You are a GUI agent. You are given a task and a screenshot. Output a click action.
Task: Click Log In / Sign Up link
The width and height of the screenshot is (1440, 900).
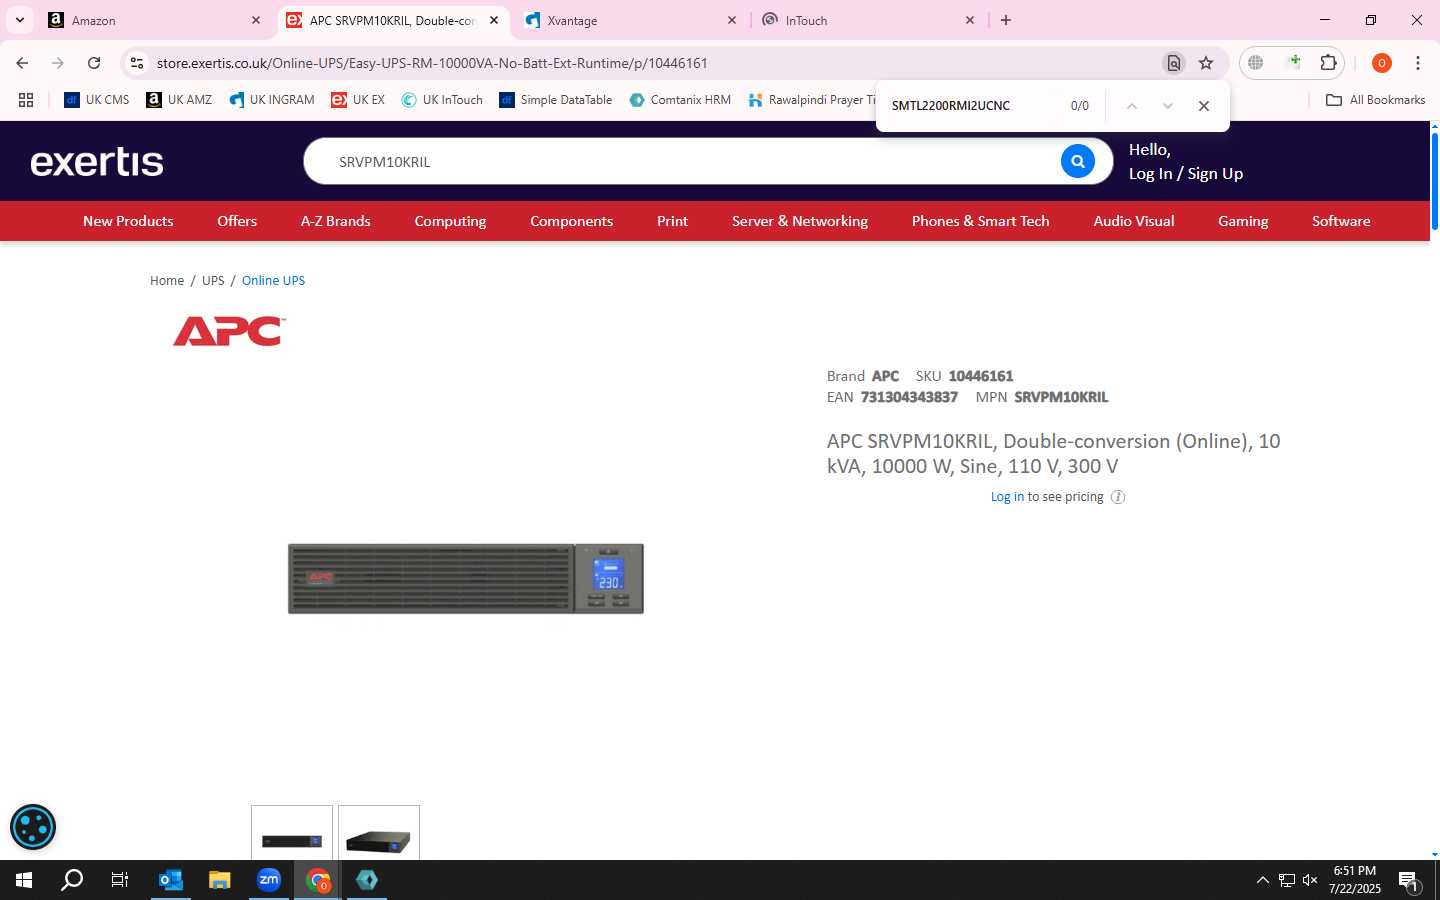pyautogui.click(x=1186, y=173)
